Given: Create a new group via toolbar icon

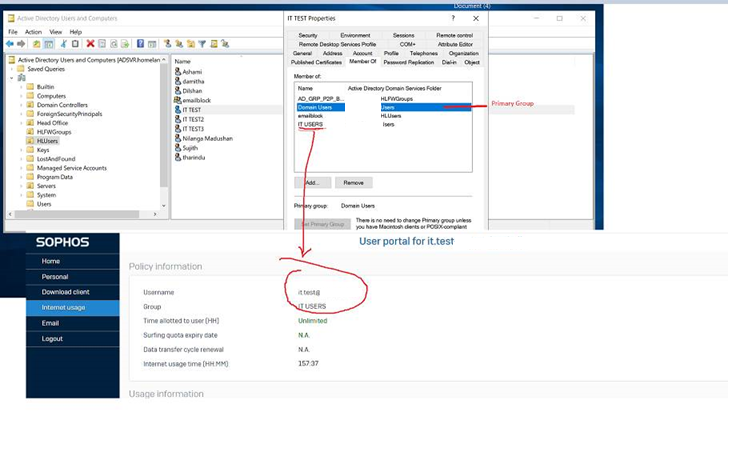Looking at the screenshot, I should [179, 44].
